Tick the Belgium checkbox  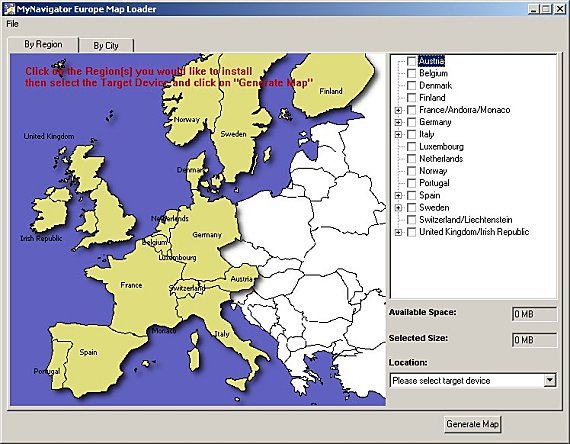[x=411, y=73]
